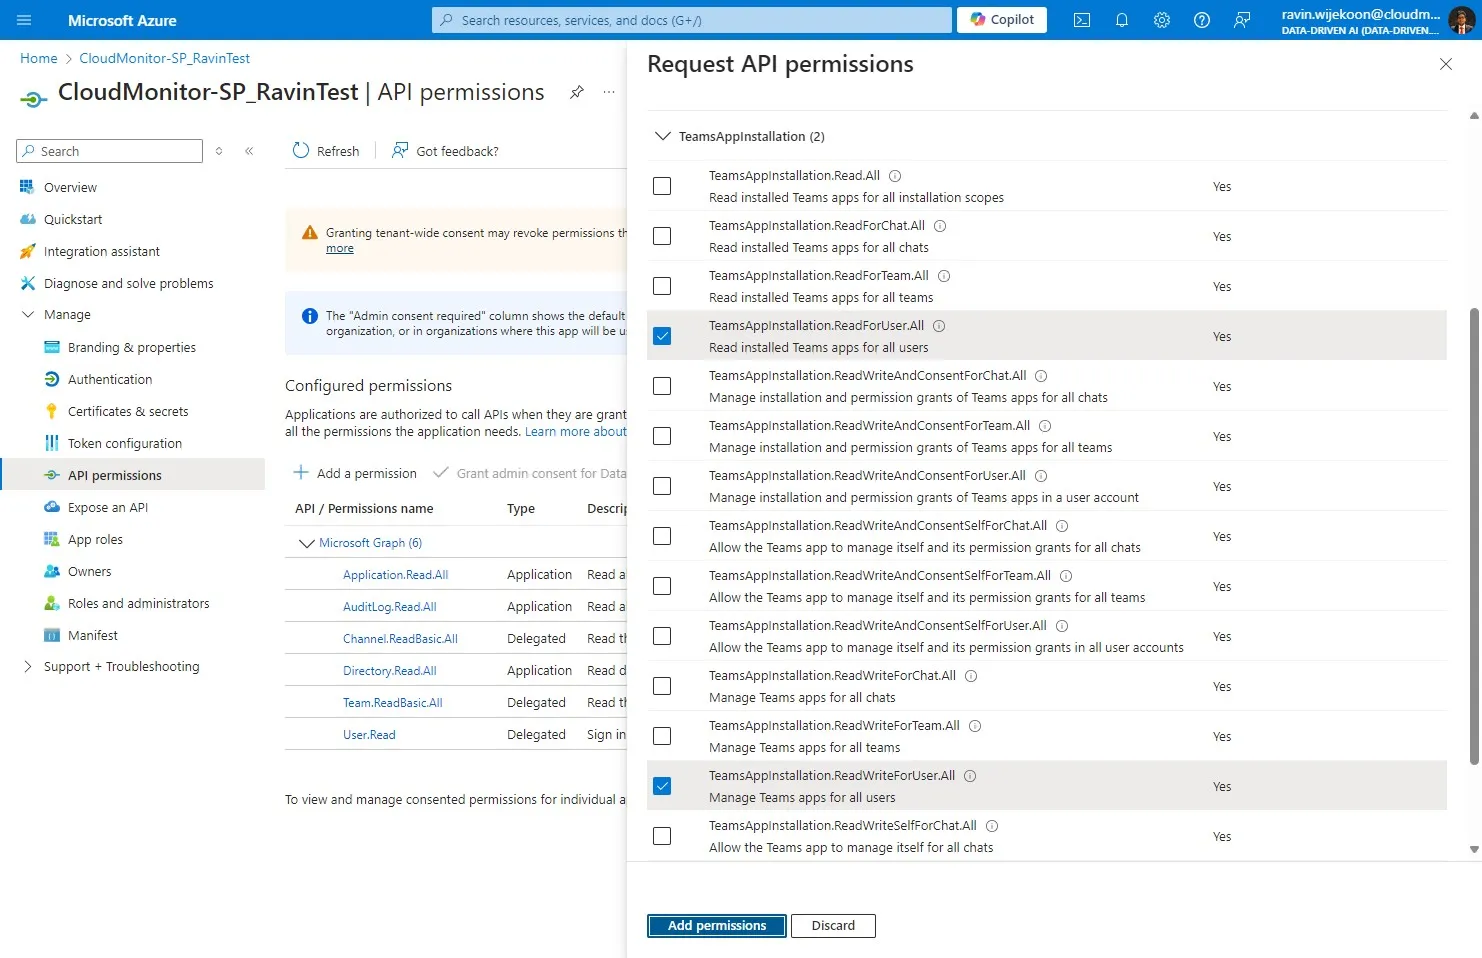This screenshot has height=958, width=1482.
Task: Close the Request API permissions panel
Action: pyautogui.click(x=1446, y=64)
